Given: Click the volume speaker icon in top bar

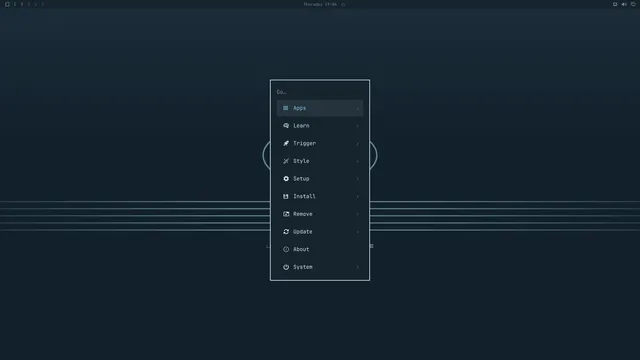Looking at the screenshot, I should (624, 4).
